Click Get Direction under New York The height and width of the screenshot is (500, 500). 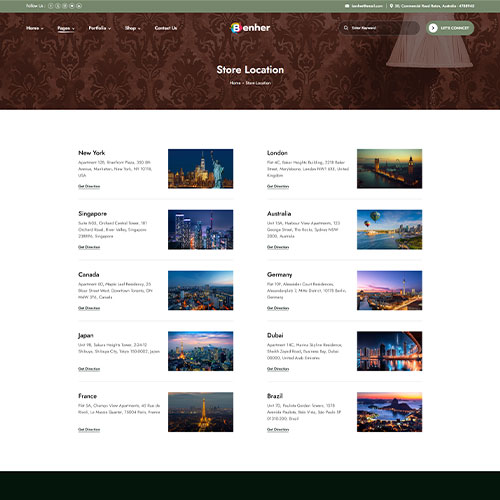tap(89, 186)
